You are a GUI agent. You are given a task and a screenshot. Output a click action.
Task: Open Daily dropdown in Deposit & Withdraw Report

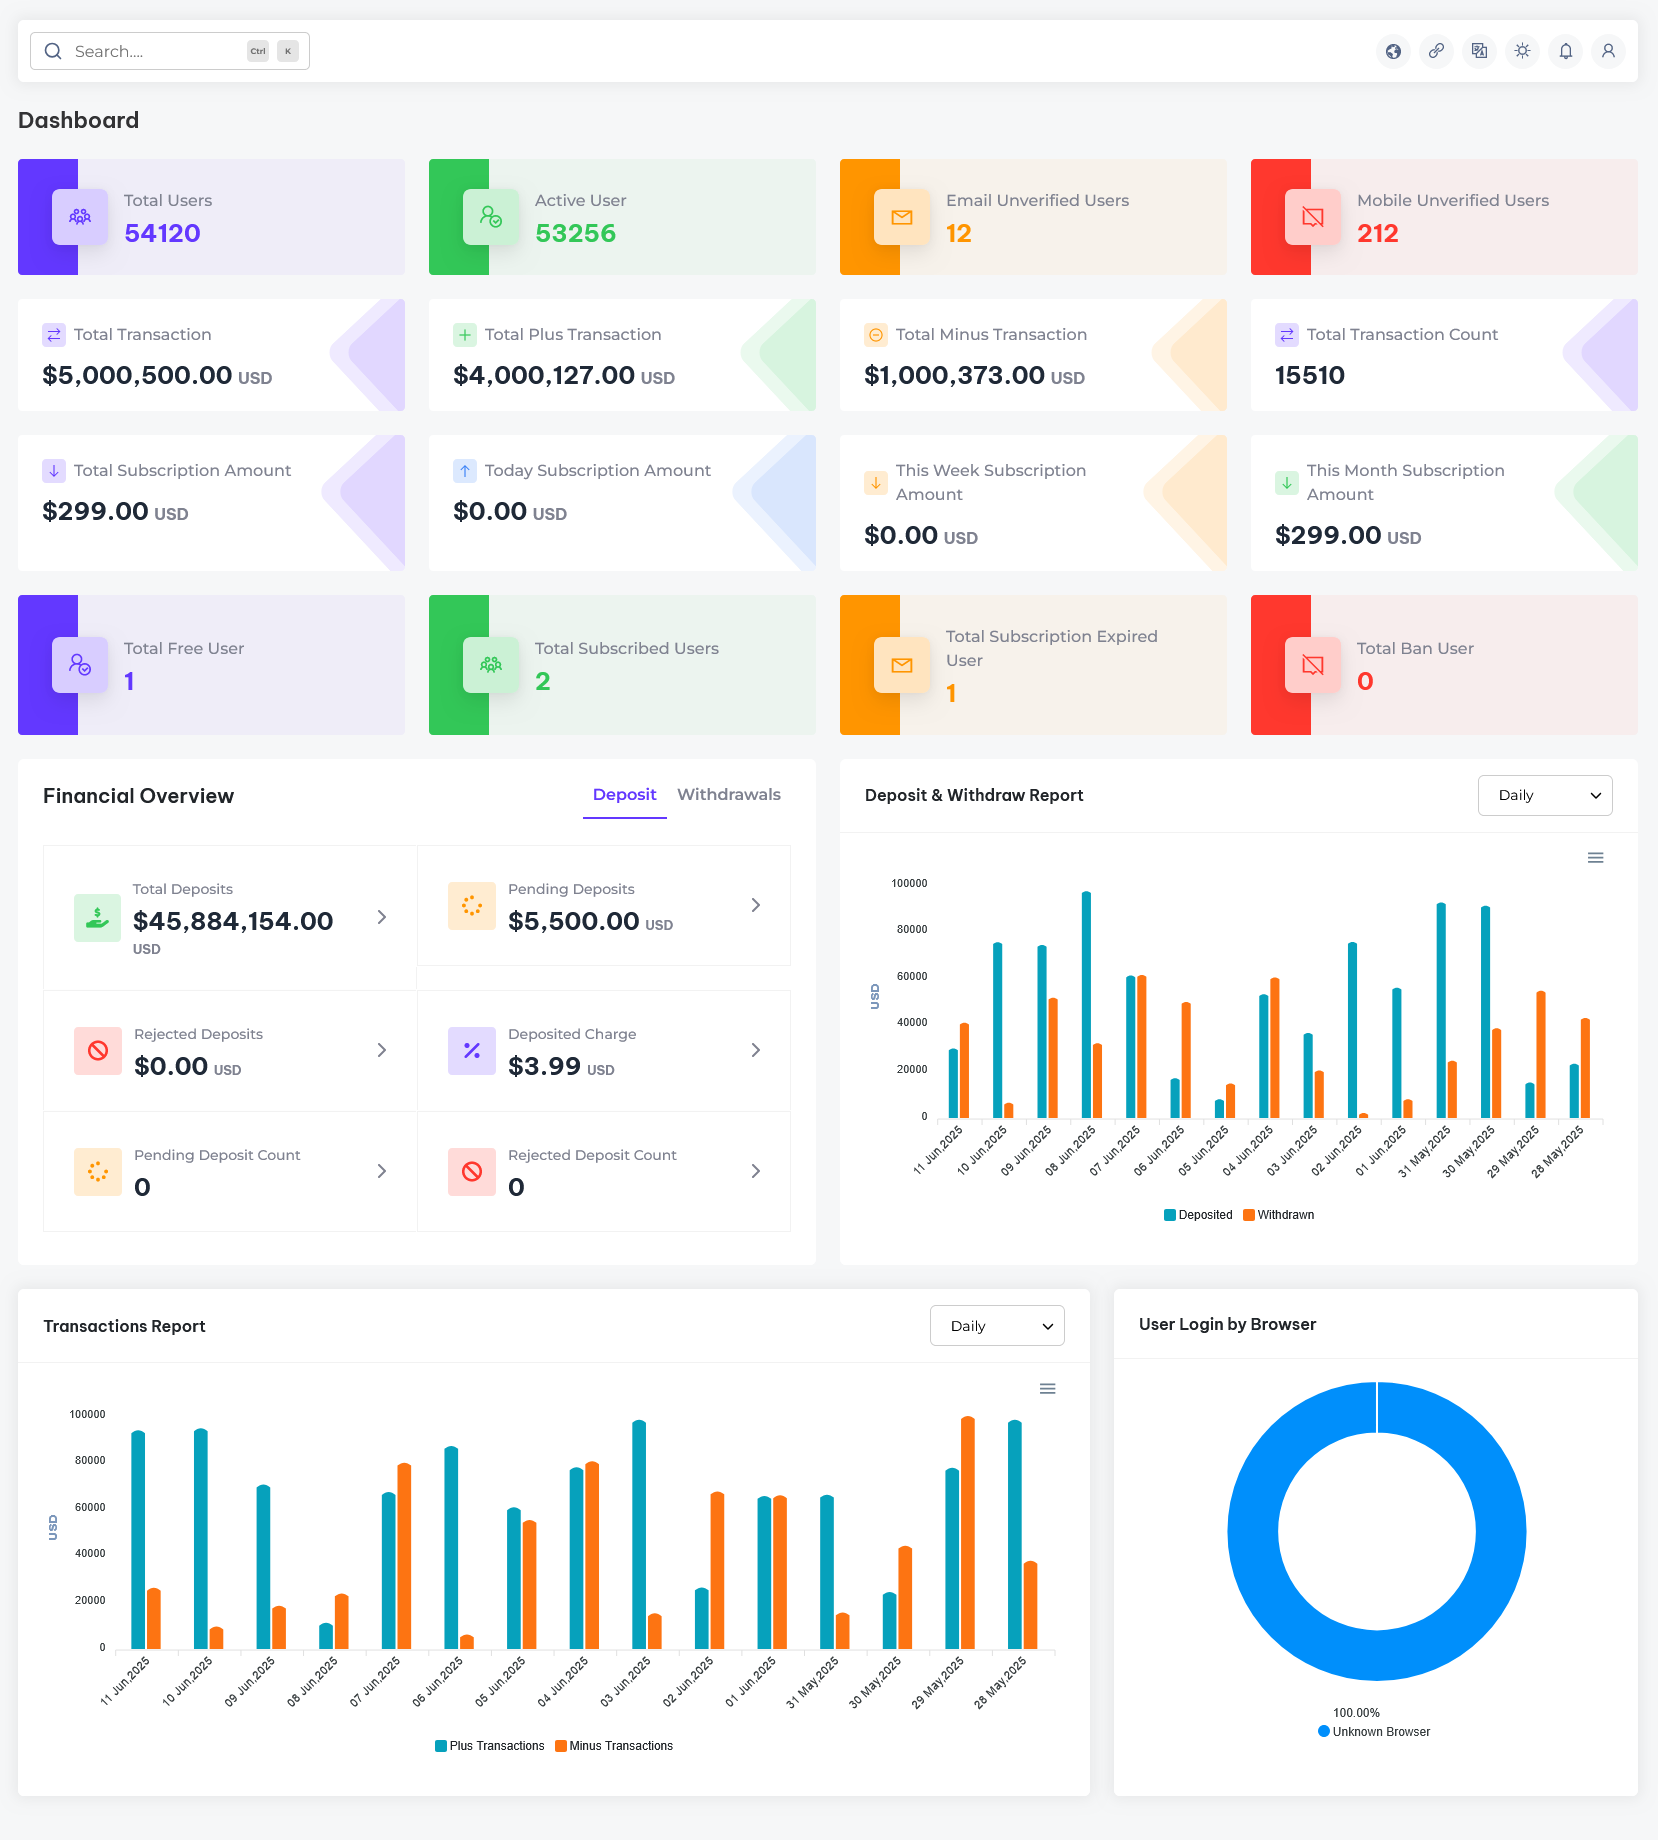[1544, 796]
